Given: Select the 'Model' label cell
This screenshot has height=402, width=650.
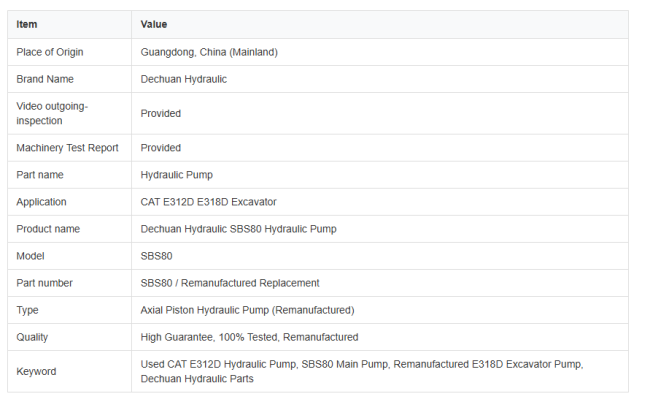Looking at the screenshot, I should (x=70, y=256).
